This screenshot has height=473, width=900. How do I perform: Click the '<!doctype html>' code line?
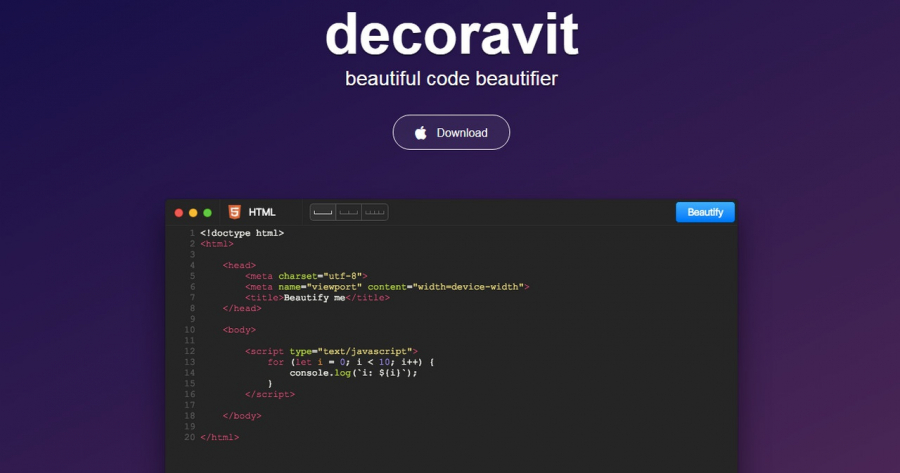(242, 233)
